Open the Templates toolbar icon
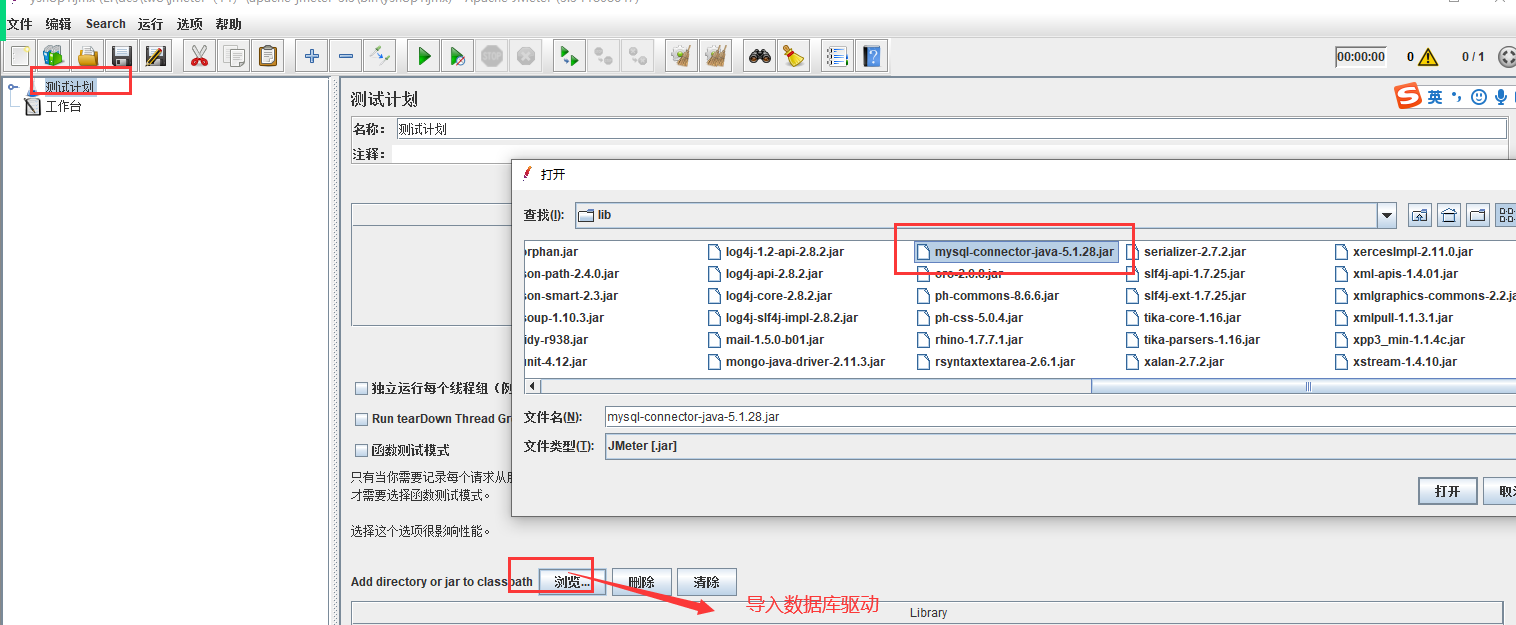 (x=54, y=56)
